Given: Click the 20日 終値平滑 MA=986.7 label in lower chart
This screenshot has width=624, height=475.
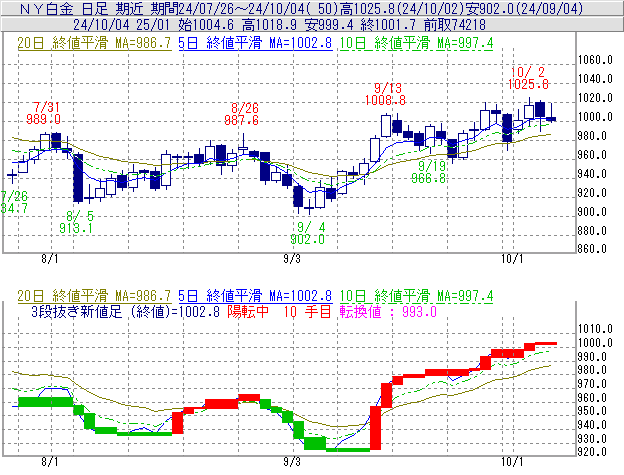Looking at the screenshot, I should tap(94, 296).
